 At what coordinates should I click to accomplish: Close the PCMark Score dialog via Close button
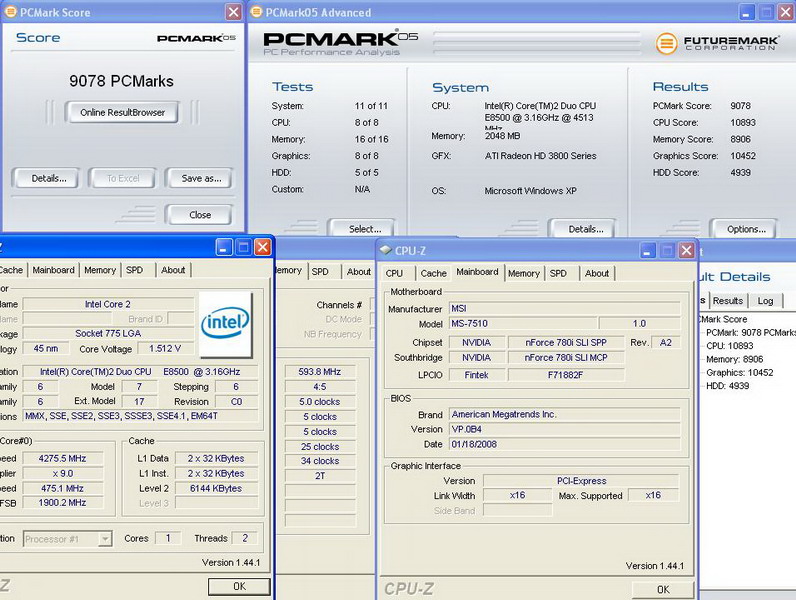click(199, 215)
